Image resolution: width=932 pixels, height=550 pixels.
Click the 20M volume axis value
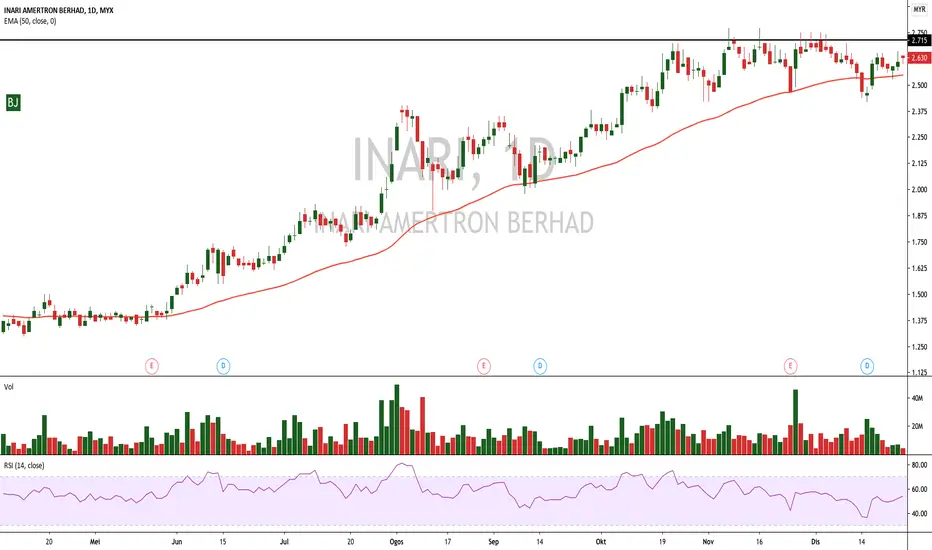coord(917,426)
